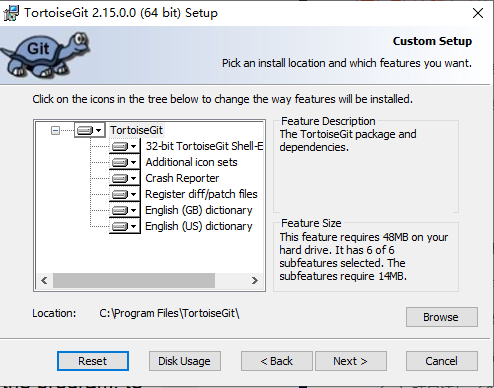Click the TortoiseGit root feature drive icon

click(x=85, y=130)
